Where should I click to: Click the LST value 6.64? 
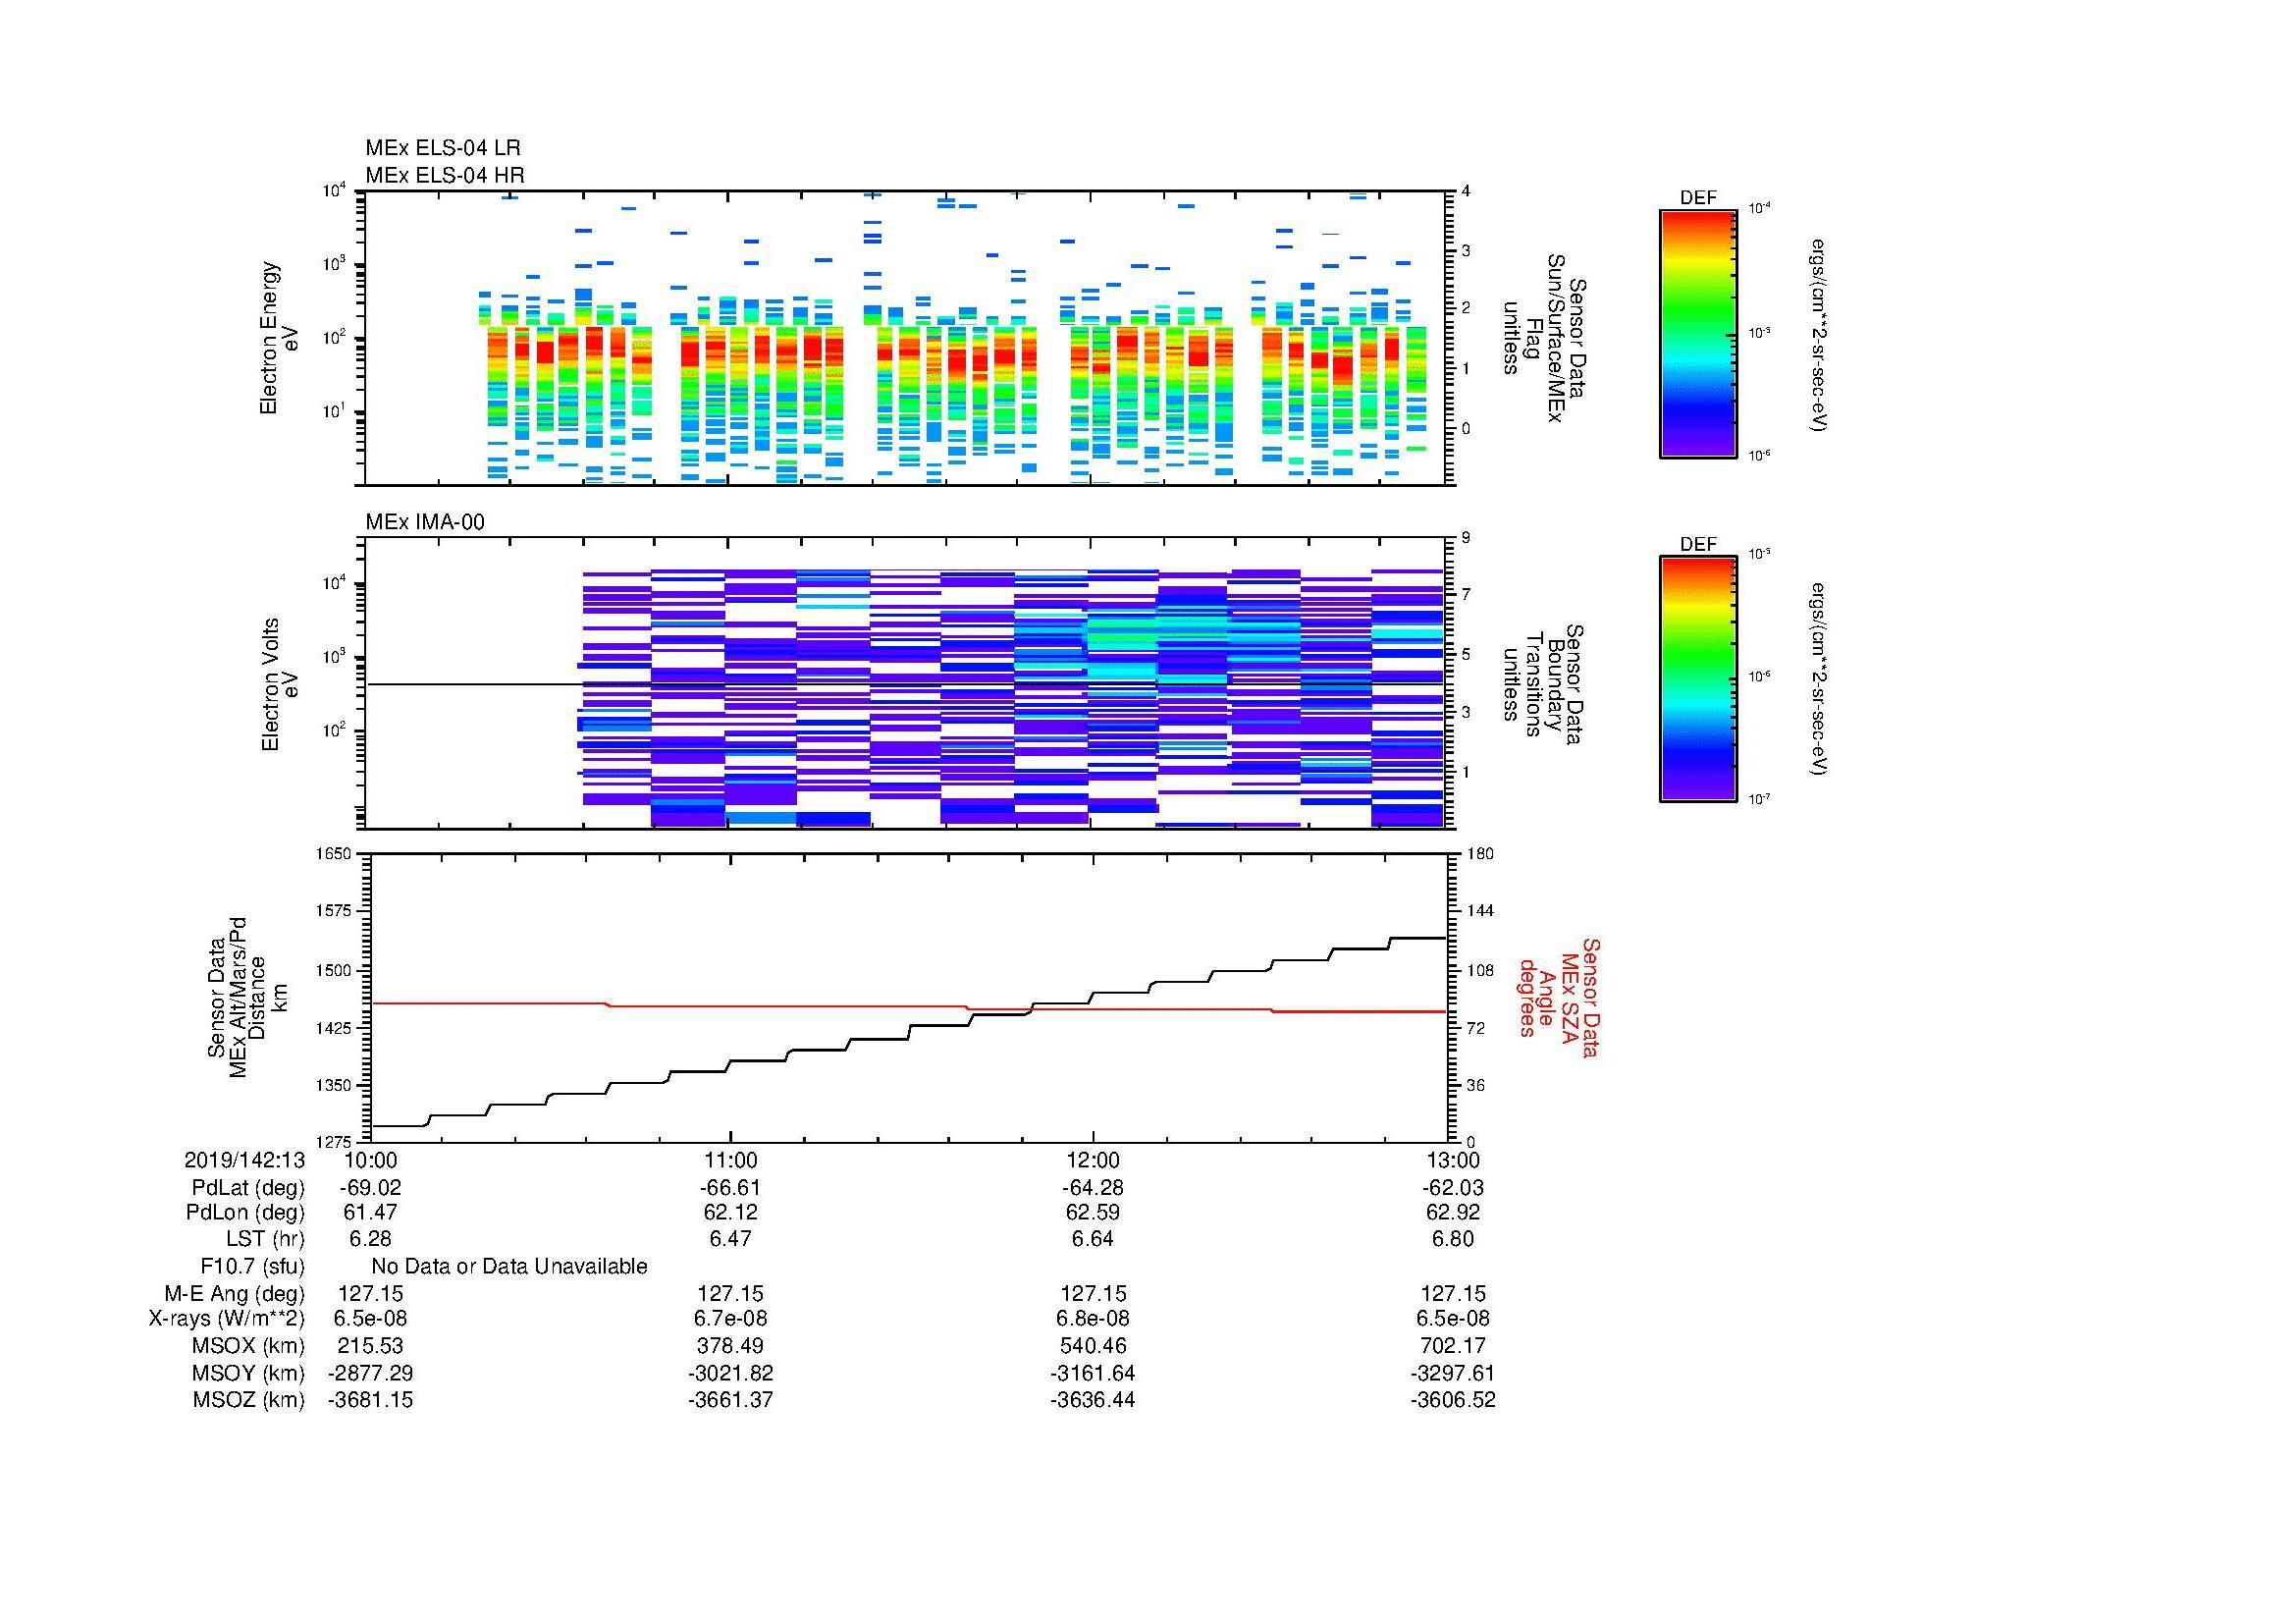click(1092, 1239)
